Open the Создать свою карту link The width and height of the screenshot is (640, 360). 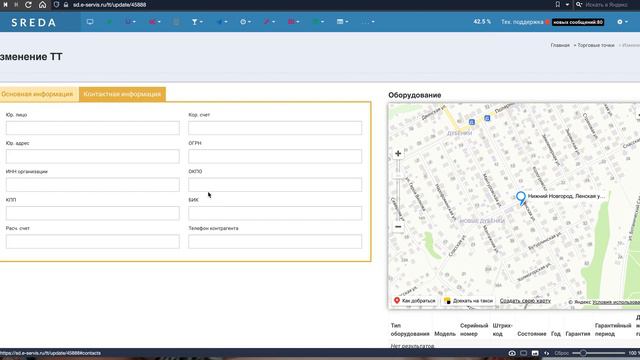pyautogui.click(x=525, y=301)
